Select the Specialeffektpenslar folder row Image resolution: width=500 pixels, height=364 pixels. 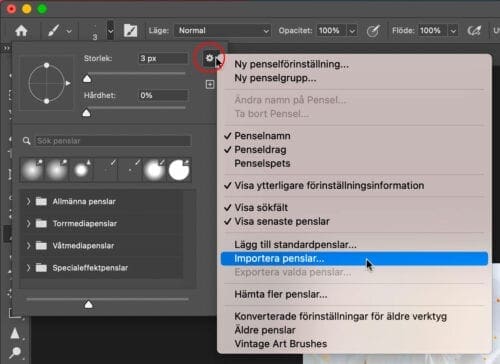click(102, 268)
